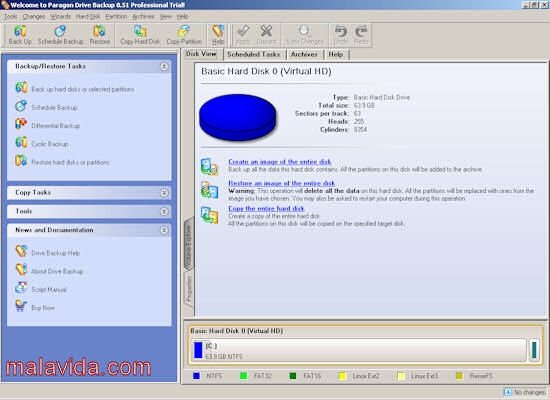Click the Differential Backup icon

pos(21,124)
